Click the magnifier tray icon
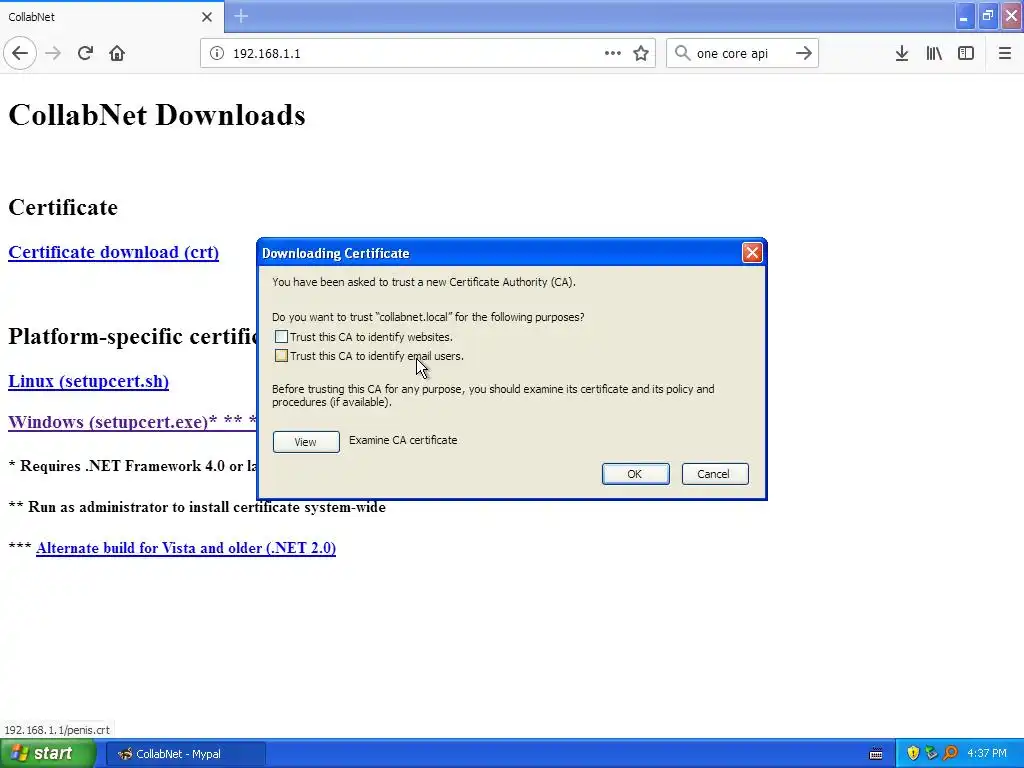This screenshot has height=768, width=1024. (x=950, y=754)
